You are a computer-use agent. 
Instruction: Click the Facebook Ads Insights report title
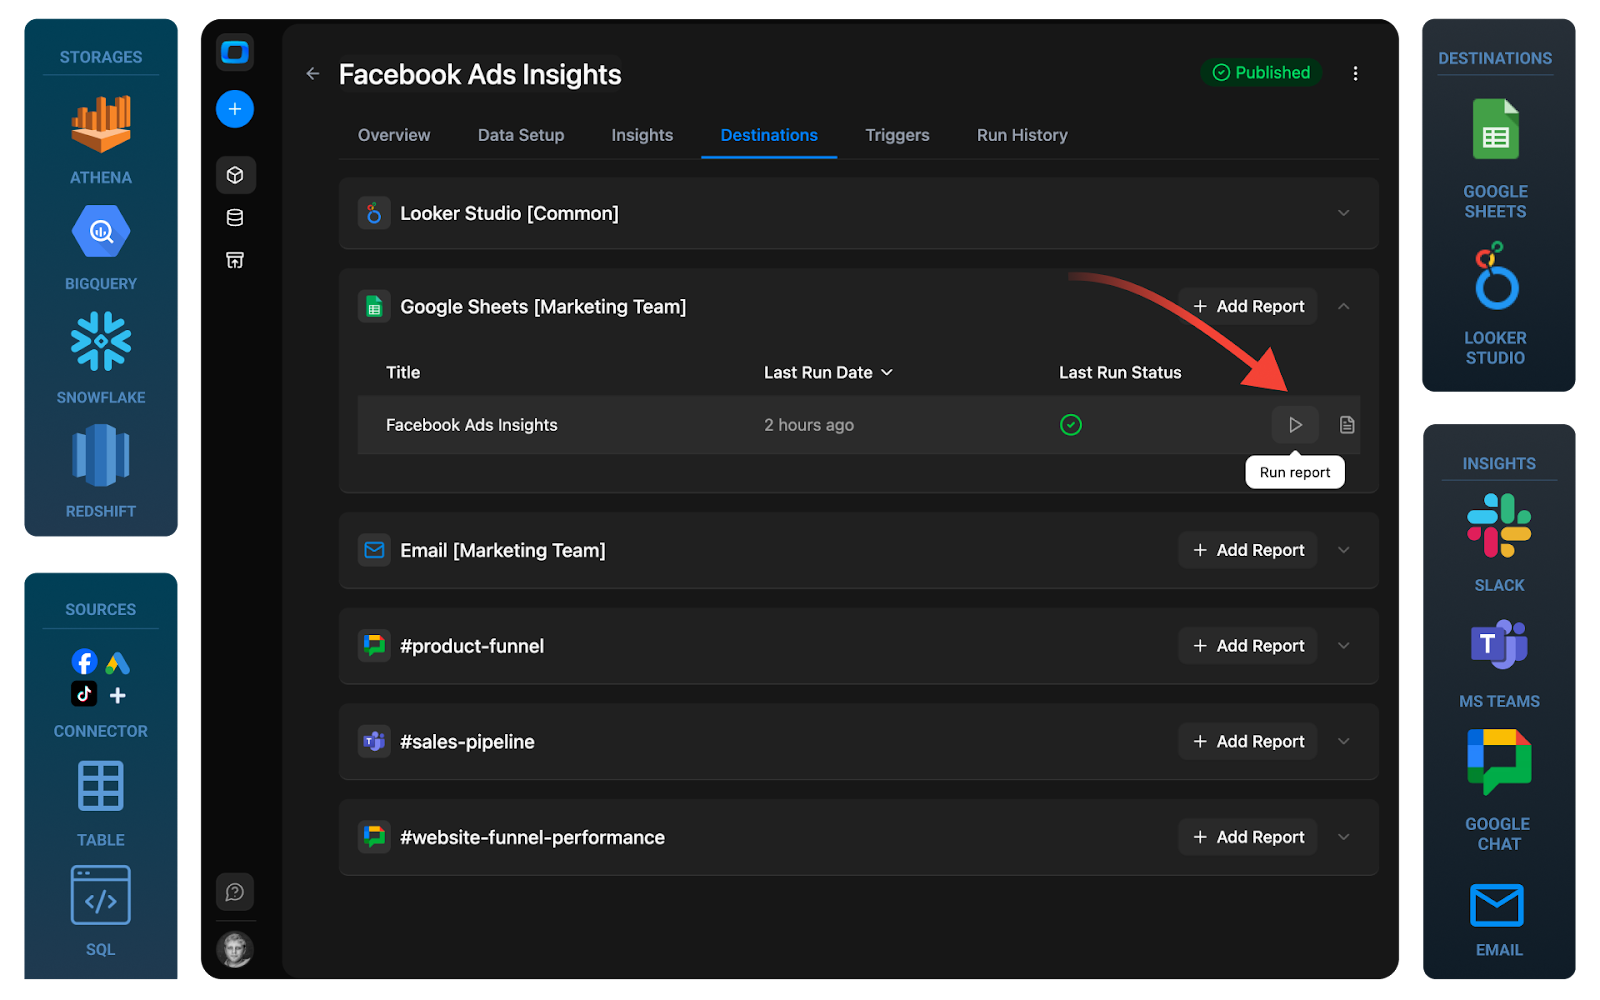472,425
